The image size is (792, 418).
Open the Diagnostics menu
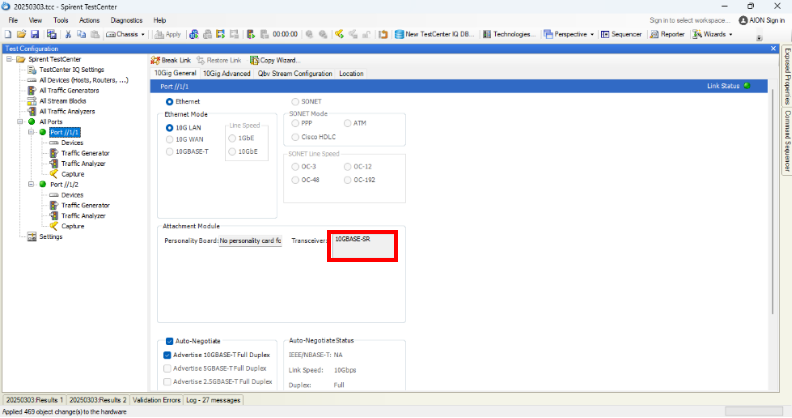pyautogui.click(x=126, y=20)
